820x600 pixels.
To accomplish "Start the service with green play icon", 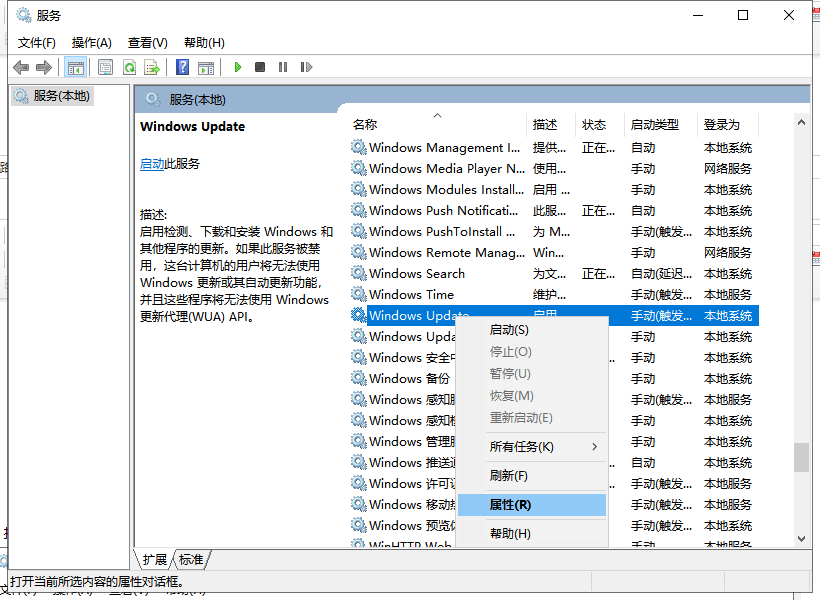I will 238,67.
